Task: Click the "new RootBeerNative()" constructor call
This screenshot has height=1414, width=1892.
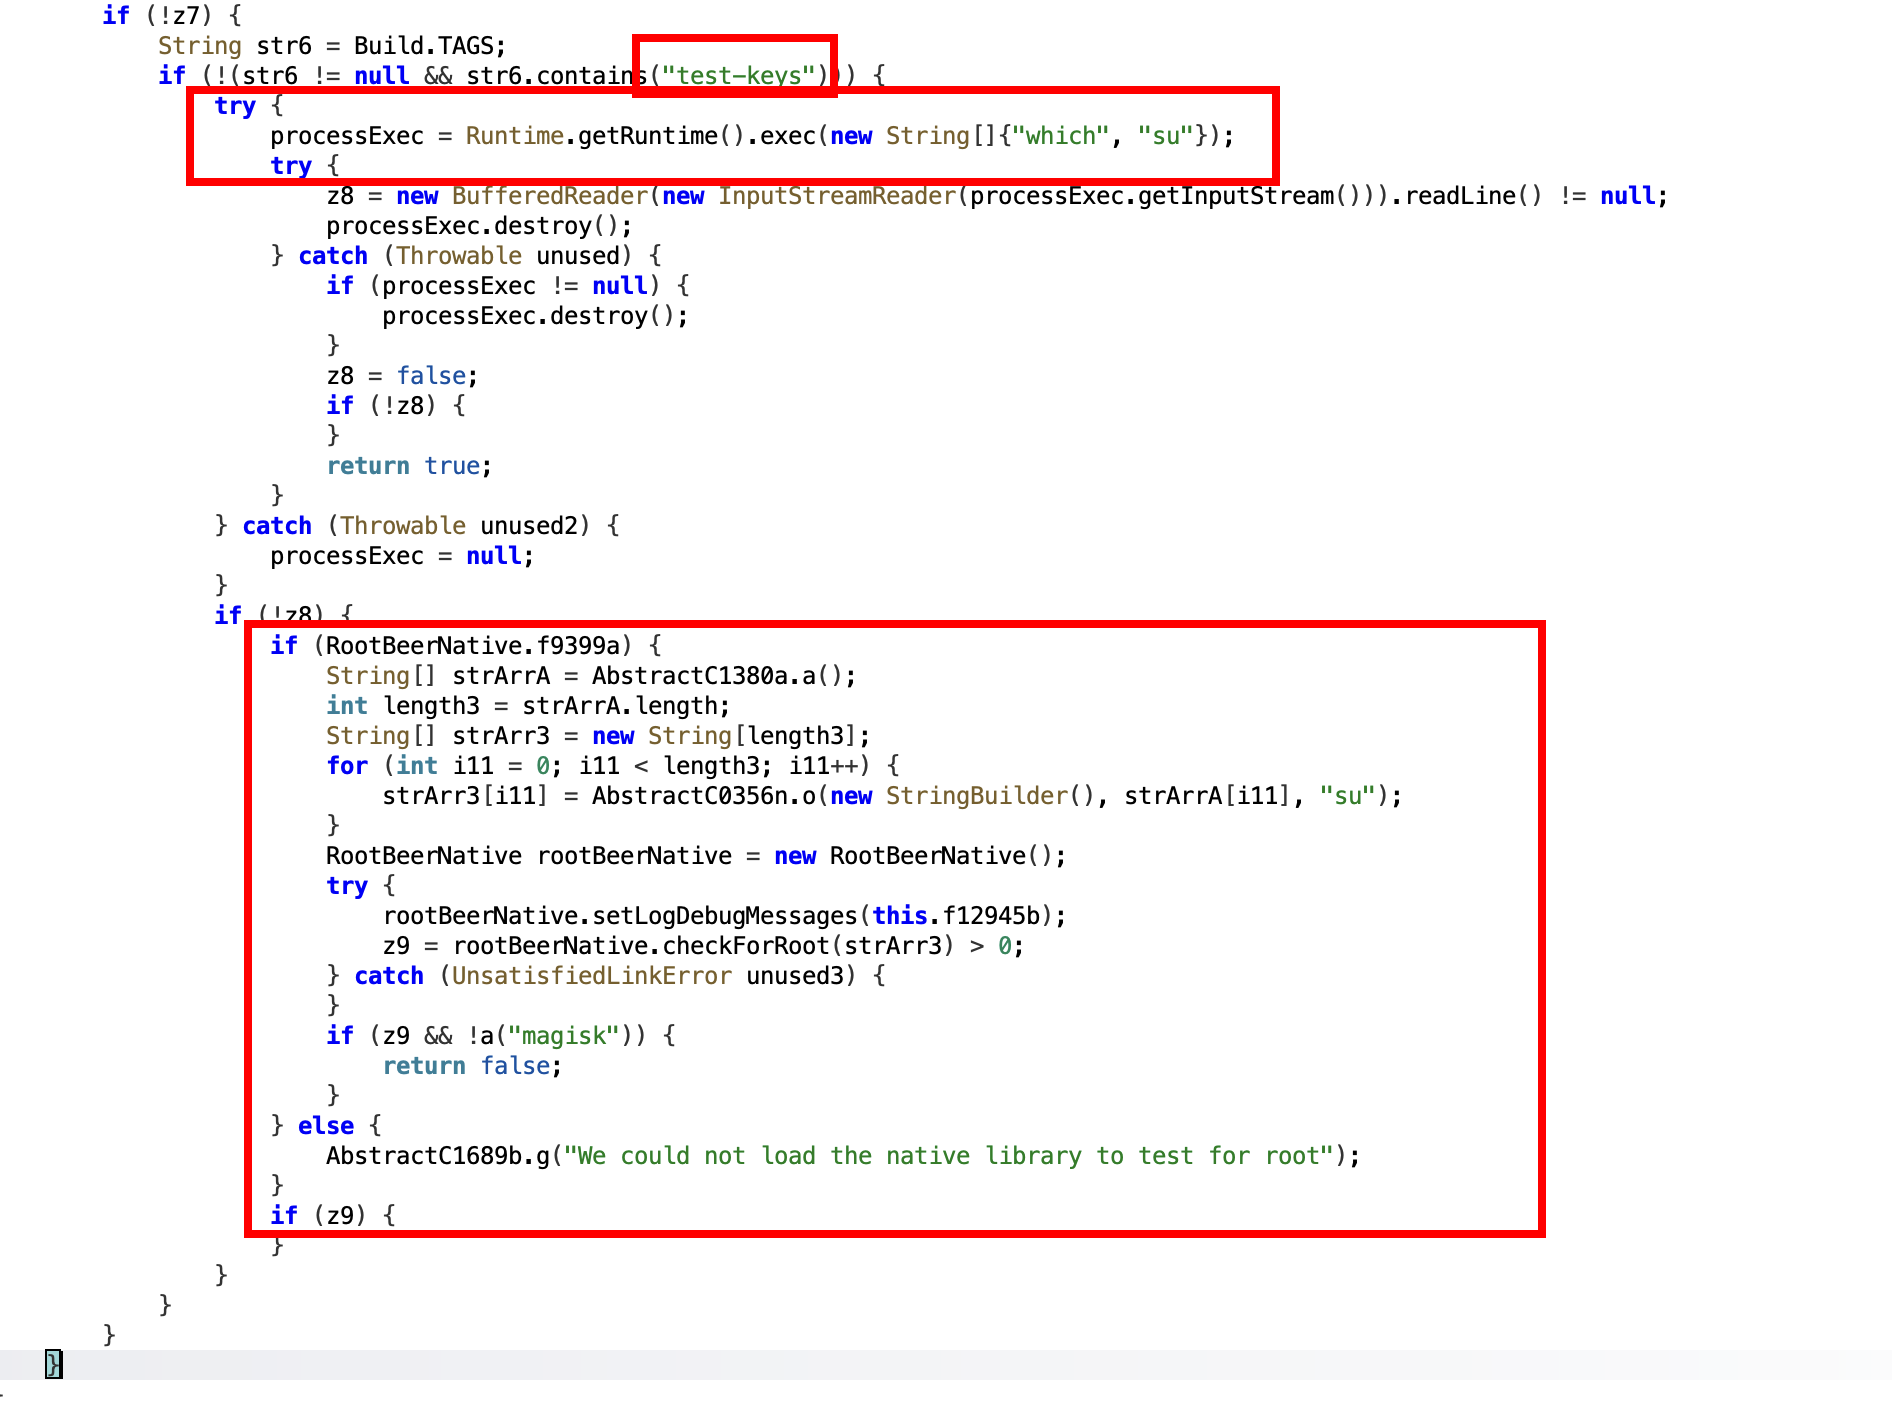Action: [919, 856]
